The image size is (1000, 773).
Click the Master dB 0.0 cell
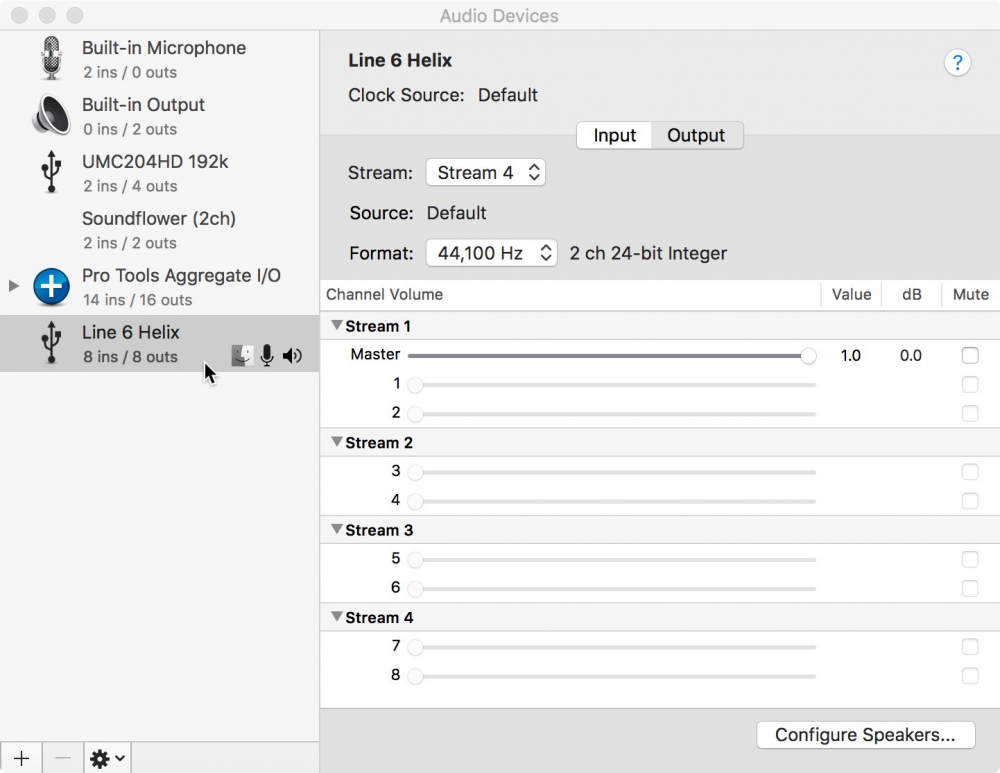(910, 355)
